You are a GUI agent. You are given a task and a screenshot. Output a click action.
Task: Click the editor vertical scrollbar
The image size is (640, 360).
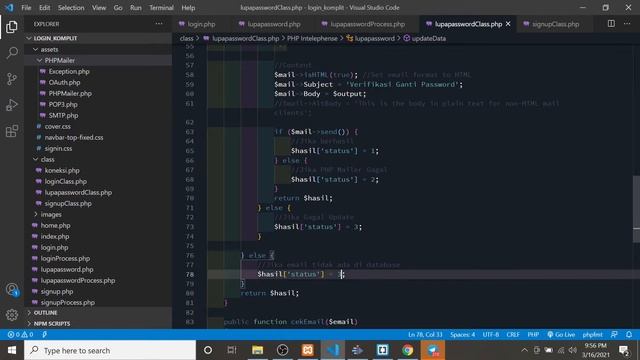(636, 208)
